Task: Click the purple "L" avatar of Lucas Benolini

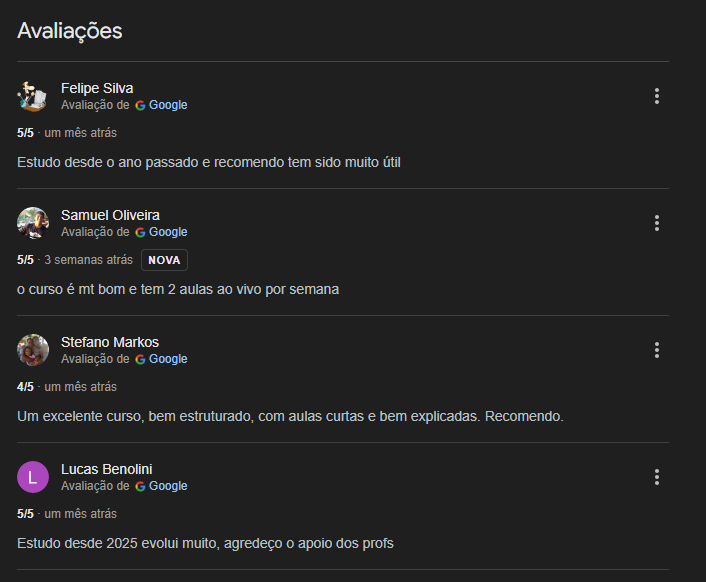Action: coord(33,477)
